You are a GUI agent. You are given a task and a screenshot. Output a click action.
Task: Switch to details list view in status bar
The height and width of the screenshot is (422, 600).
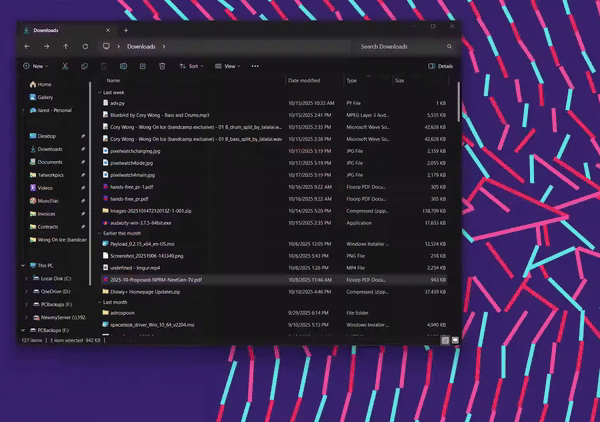(x=445, y=340)
